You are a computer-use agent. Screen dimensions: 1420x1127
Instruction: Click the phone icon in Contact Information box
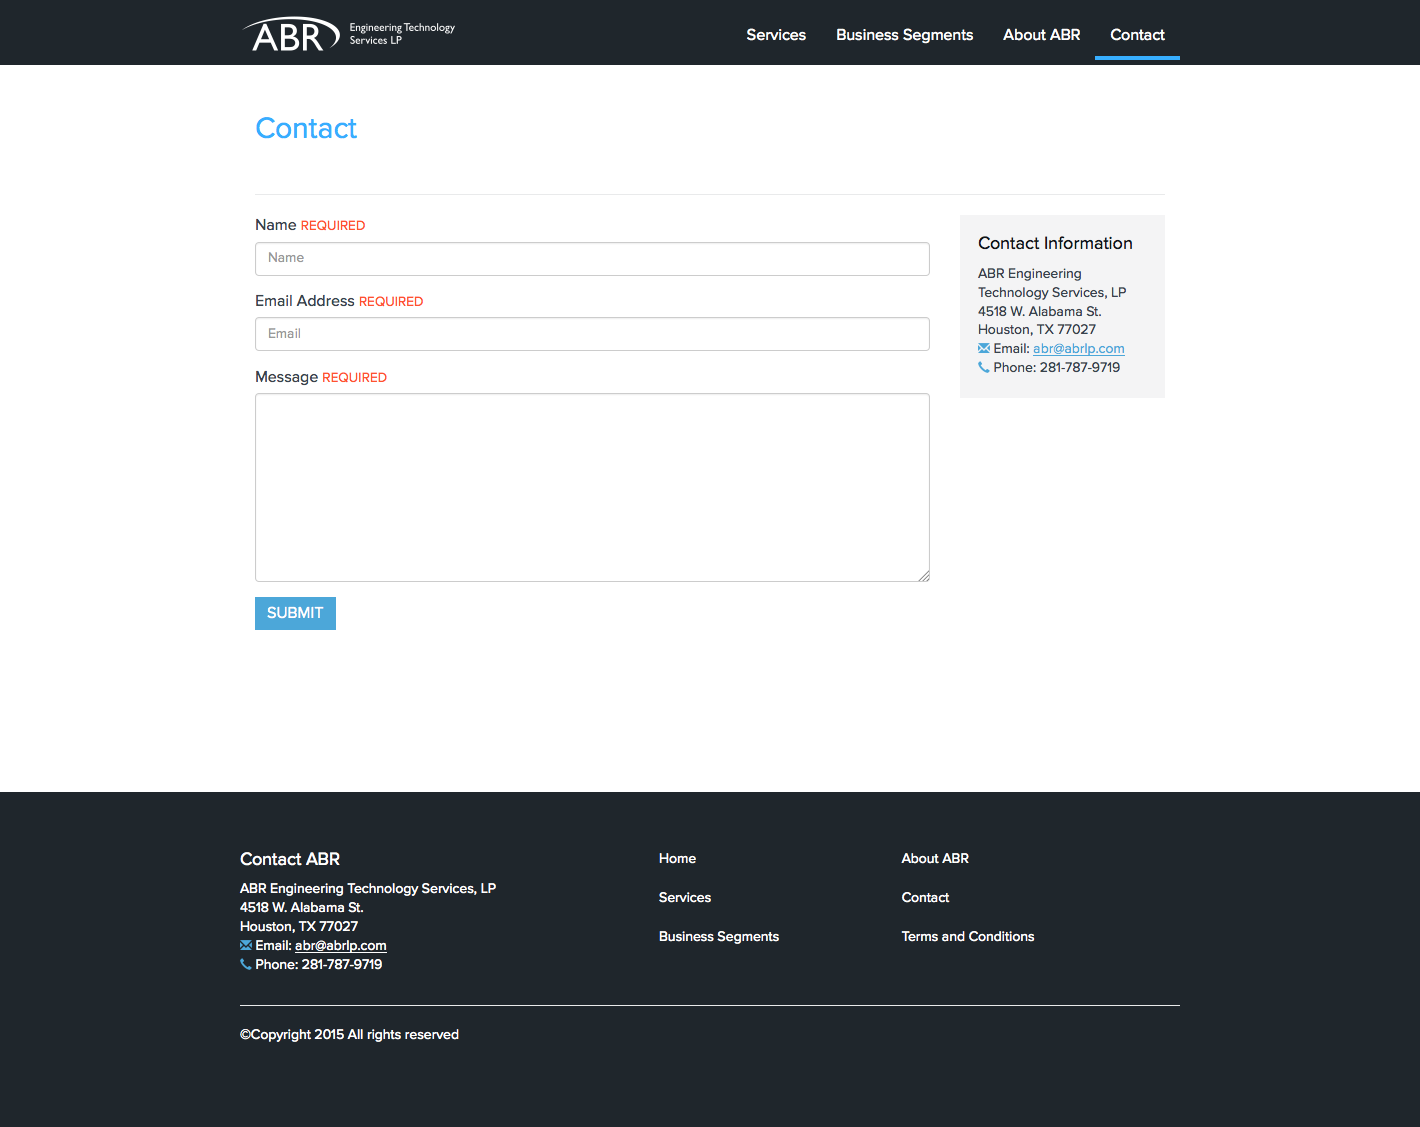984,367
